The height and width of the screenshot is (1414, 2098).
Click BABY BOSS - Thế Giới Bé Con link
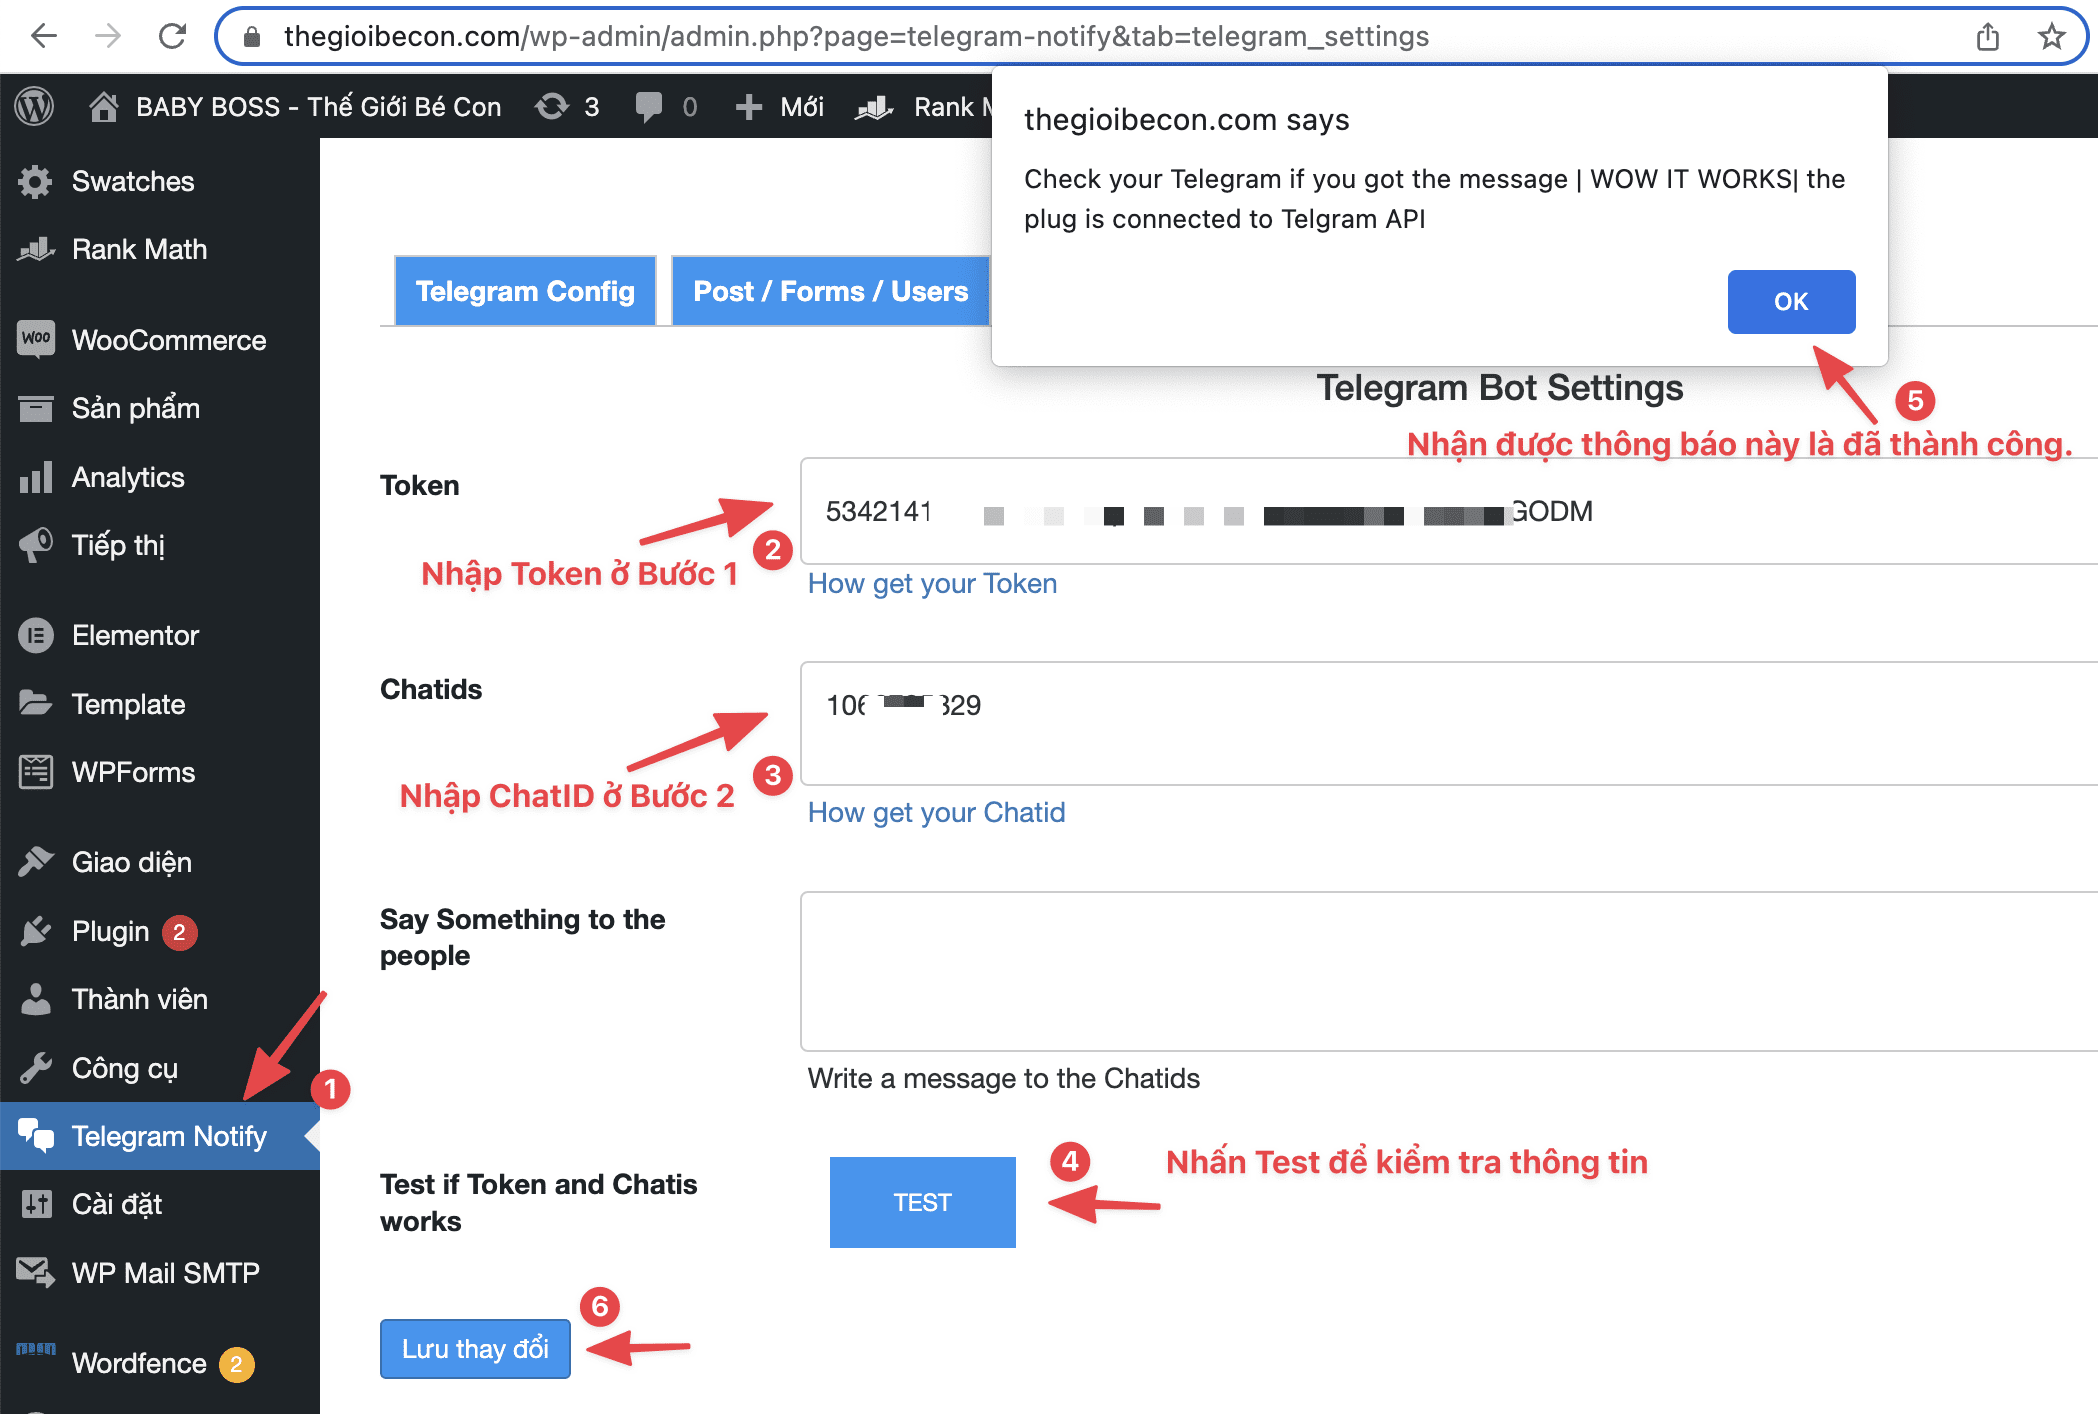[x=318, y=107]
